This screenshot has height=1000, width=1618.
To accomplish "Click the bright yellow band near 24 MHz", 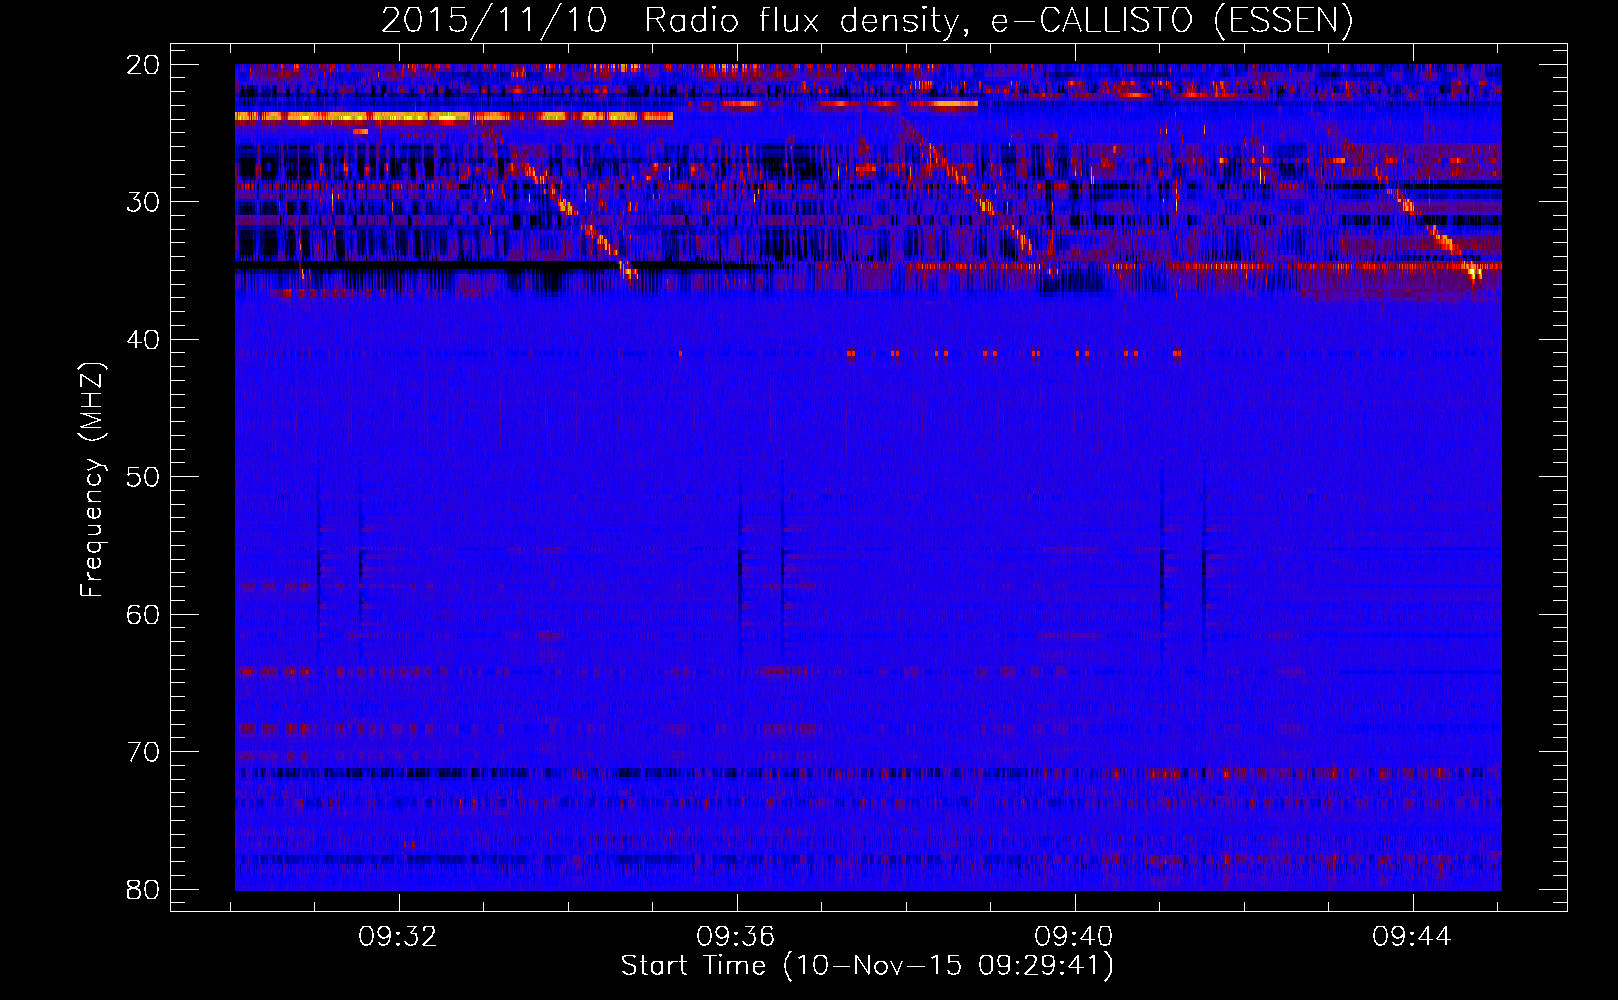I will point(454,117).
